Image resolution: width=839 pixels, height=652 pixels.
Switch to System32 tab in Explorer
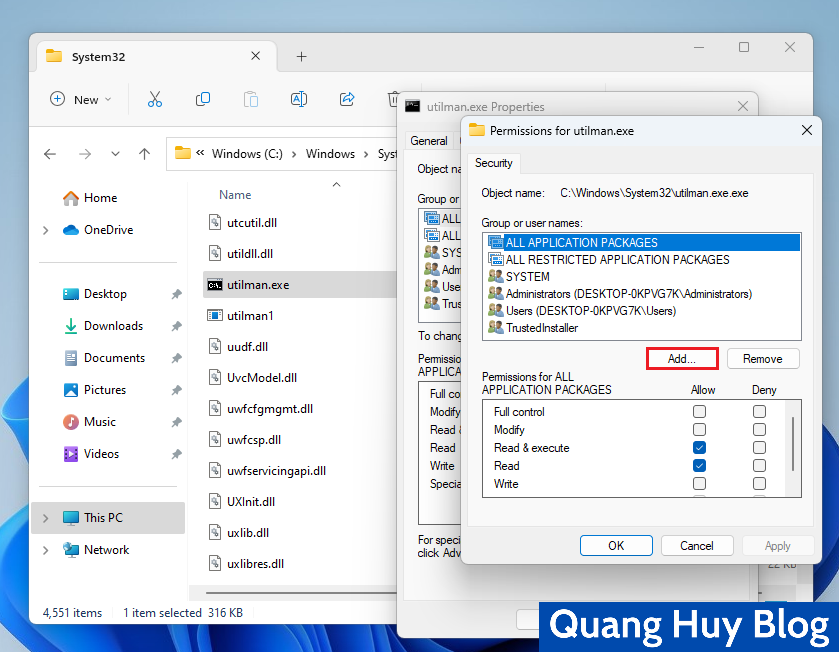tap(155, 57)
